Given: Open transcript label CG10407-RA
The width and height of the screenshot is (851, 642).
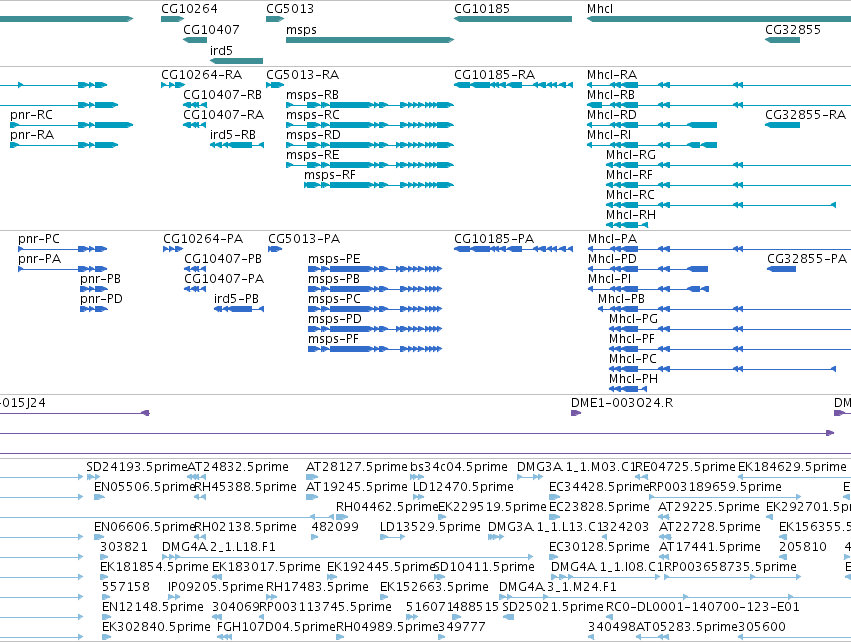Looking at the screenshot, I should 224,115.
